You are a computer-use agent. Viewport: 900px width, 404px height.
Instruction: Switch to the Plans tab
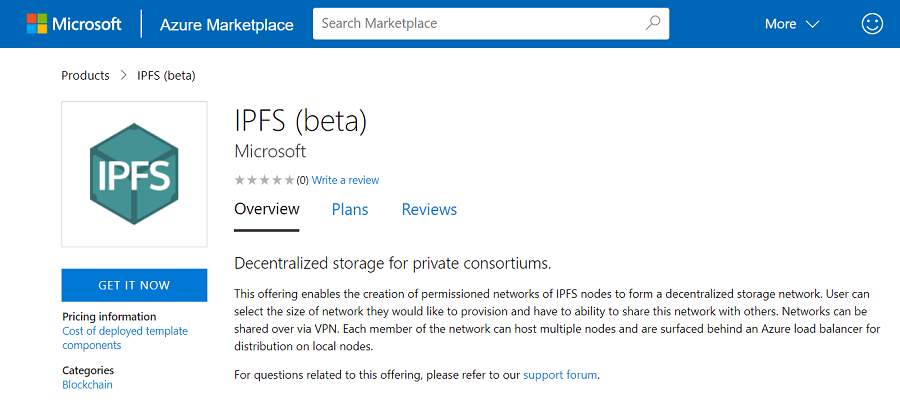pyautogui.click(x=350, y=209)
